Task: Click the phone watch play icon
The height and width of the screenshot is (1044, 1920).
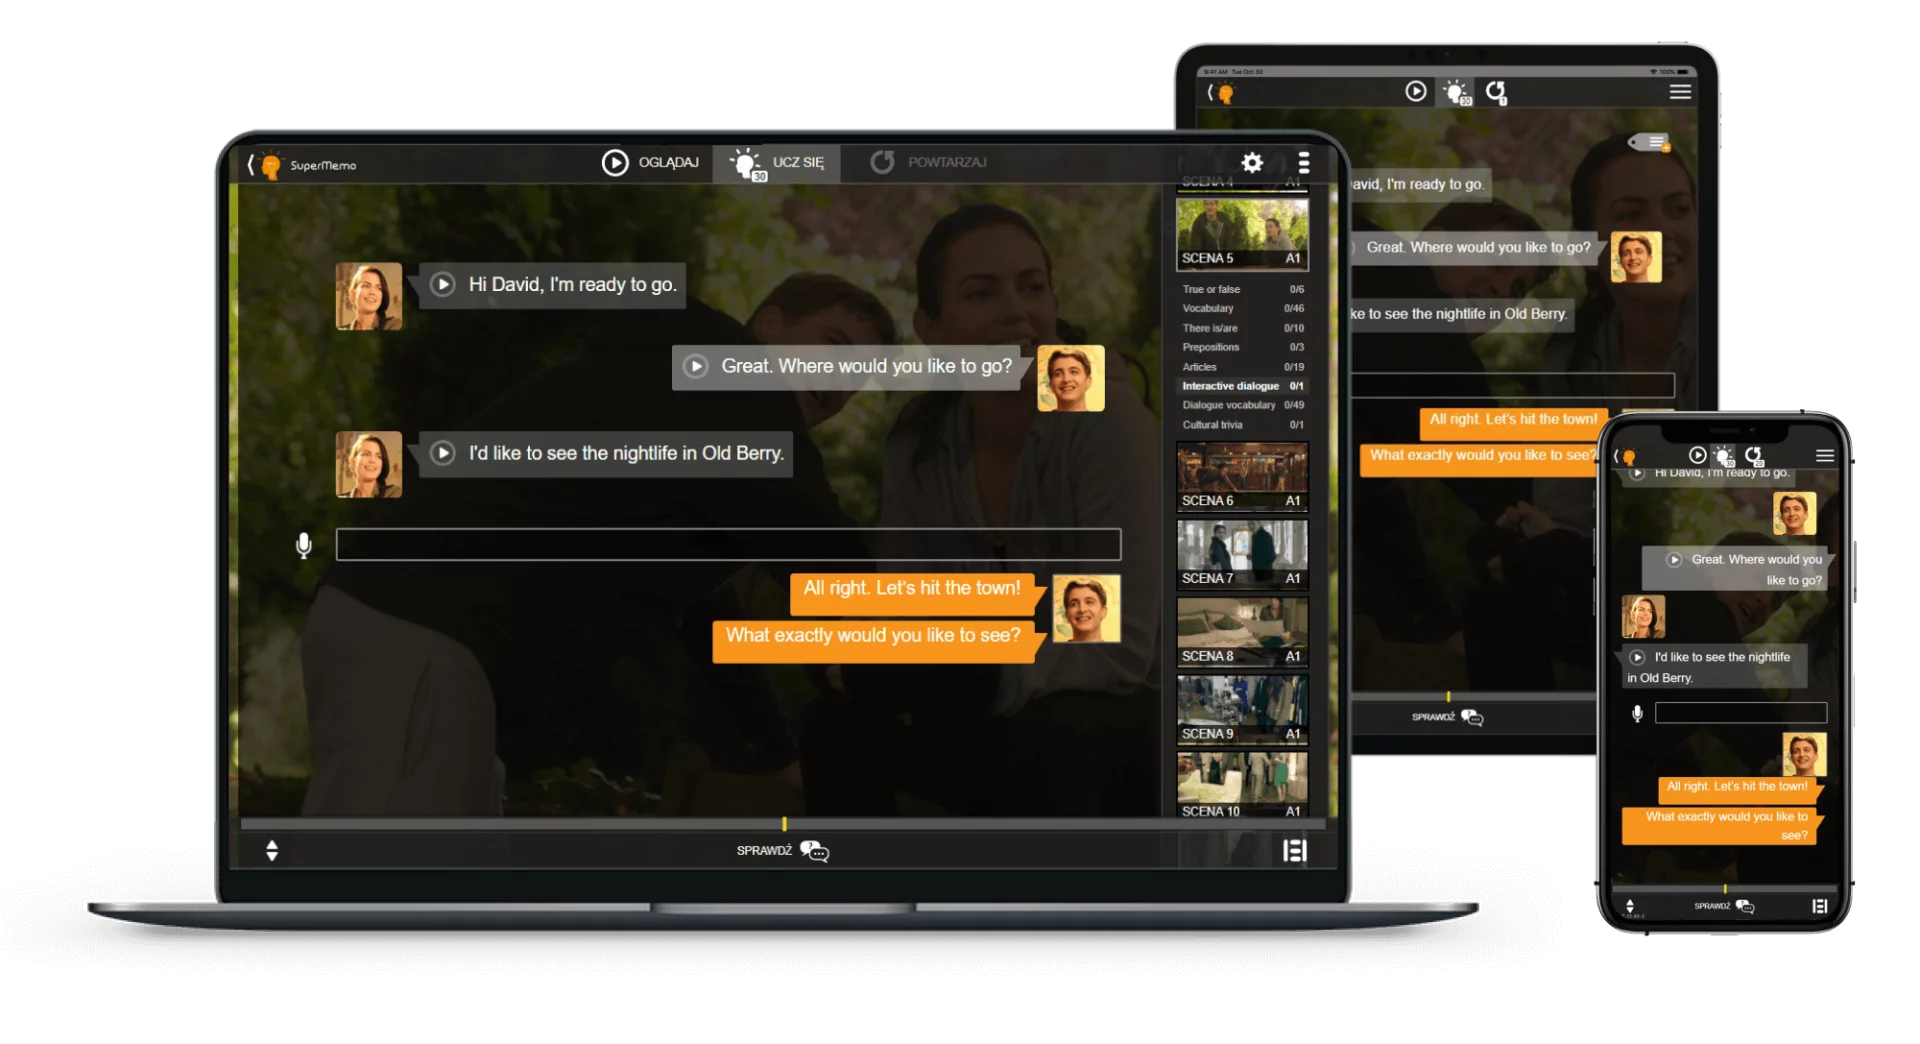Action: pyautogui.click(x=1697, y=455)
